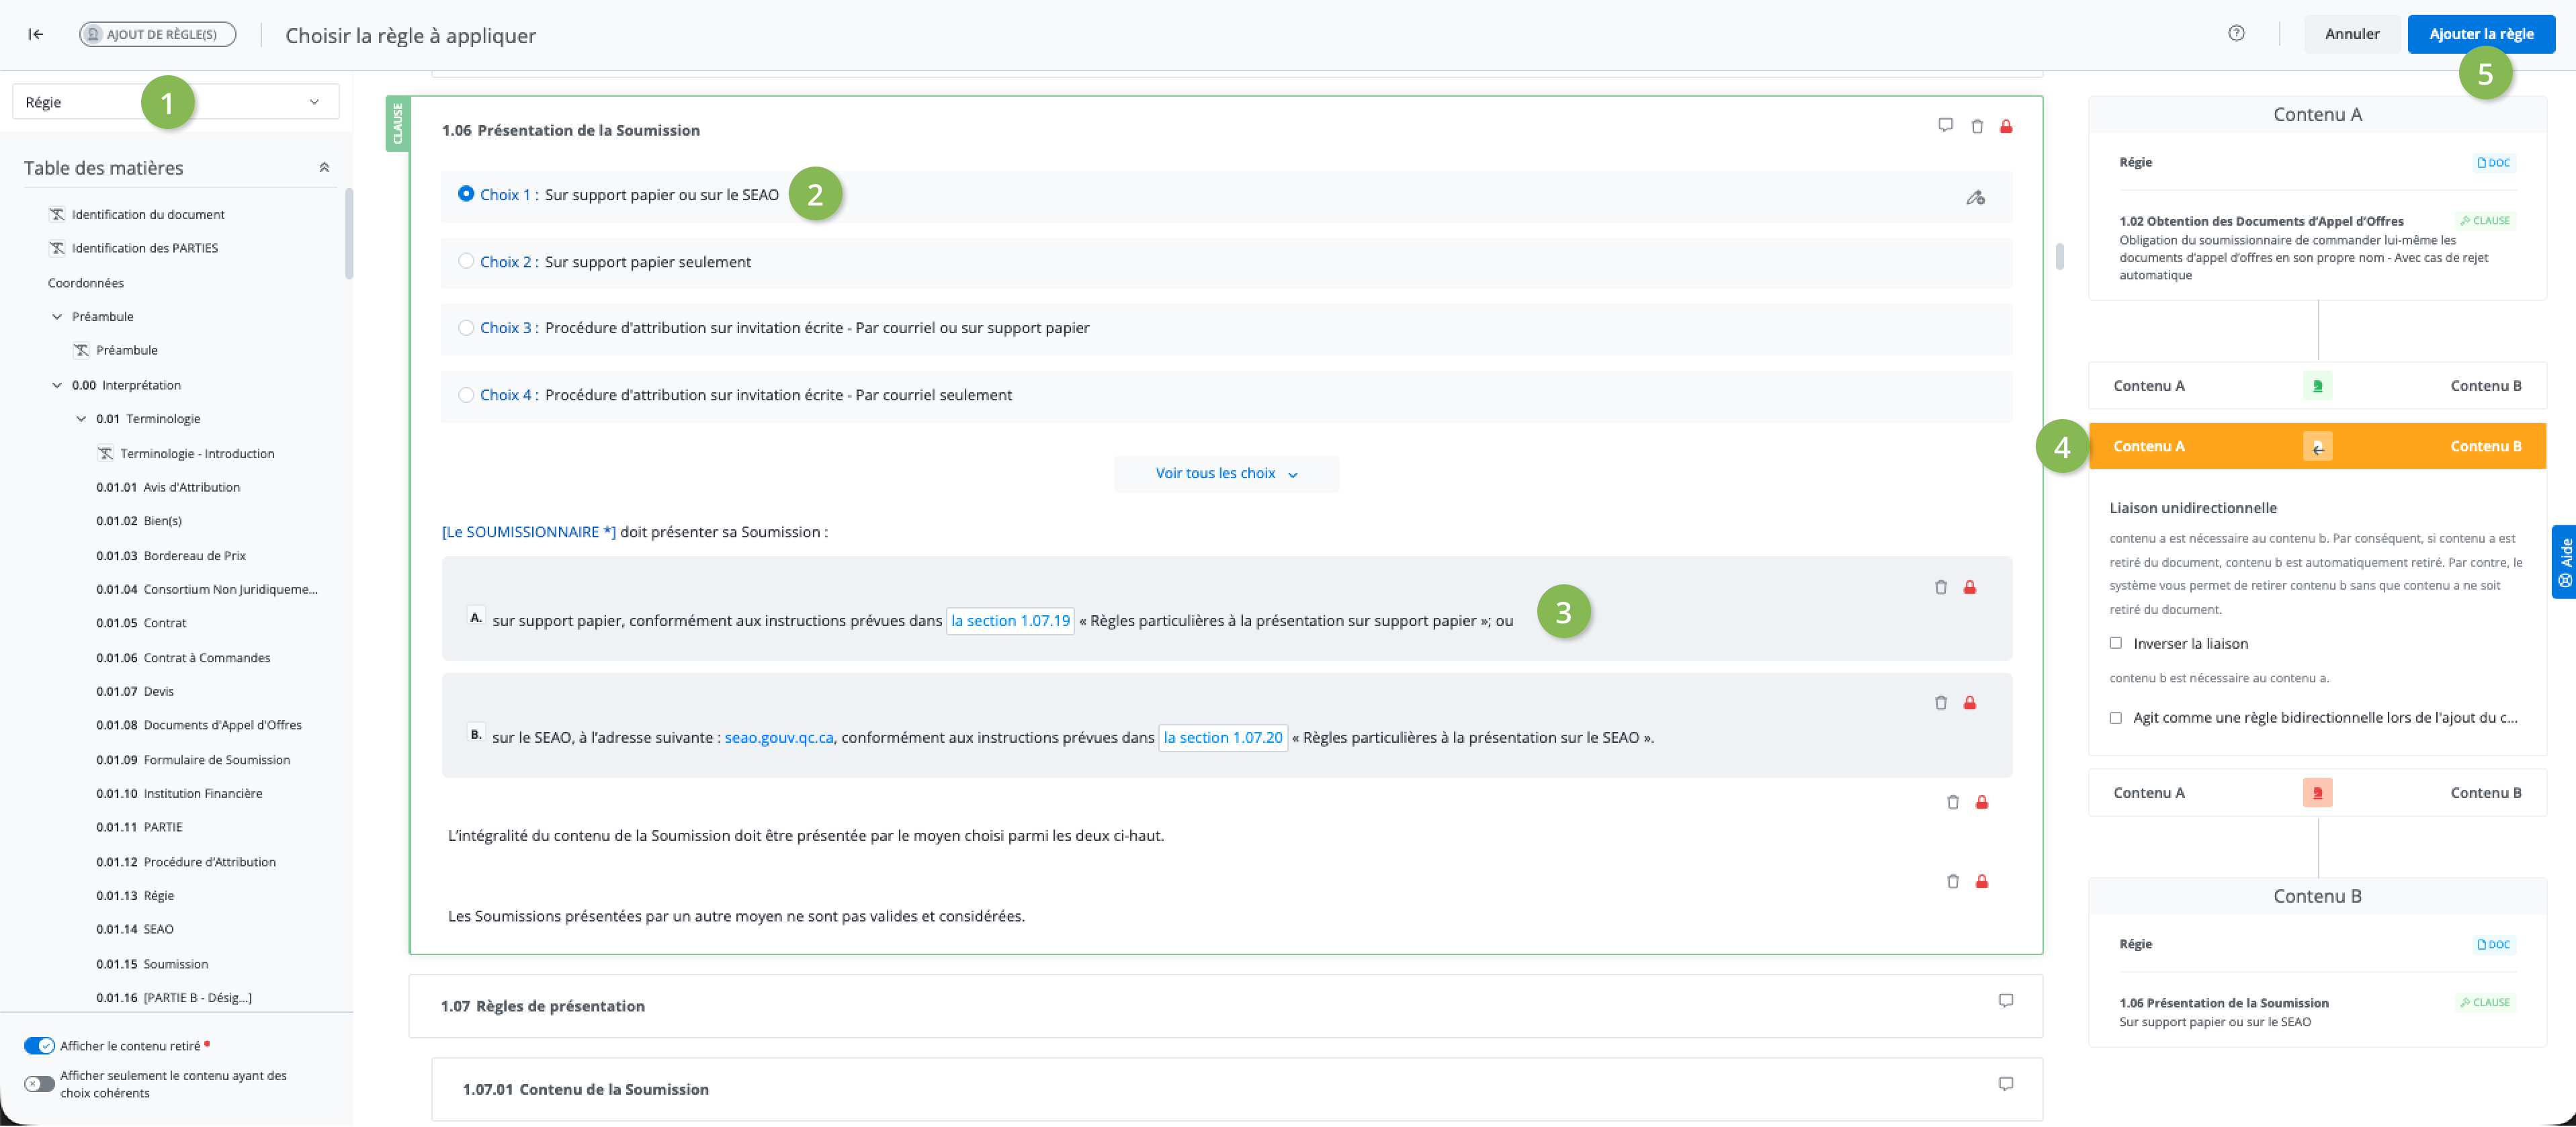The width and height of the screenshot is (2576, 1127).
Task: Toggle 'Afficher seulement le contenu ayant des choix cohérents'
Action: (x=39, y=1084)
